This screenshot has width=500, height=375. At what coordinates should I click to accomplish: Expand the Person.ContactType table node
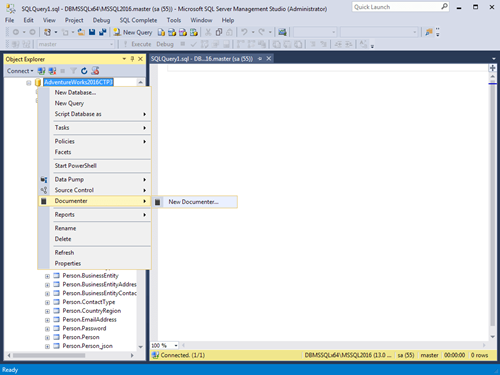47,302
